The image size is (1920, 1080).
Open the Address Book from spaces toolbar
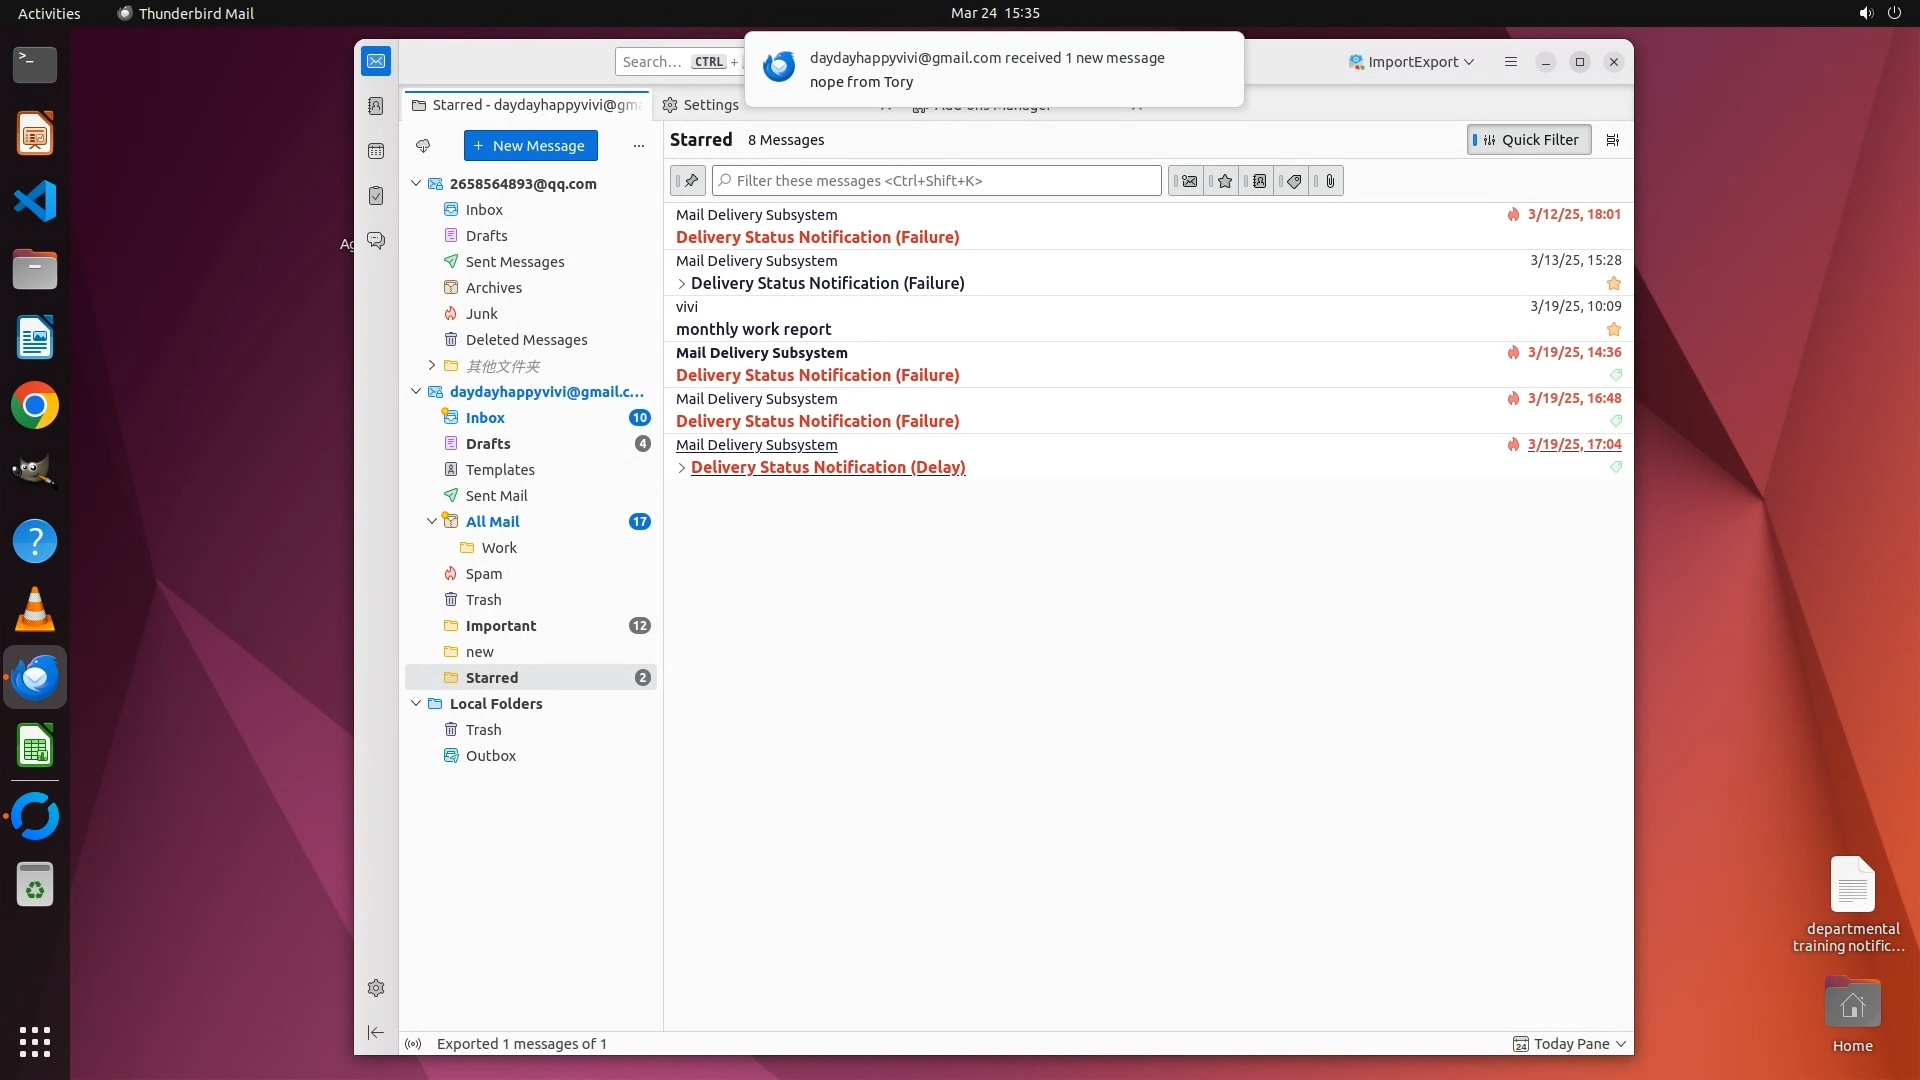[376, 106]
